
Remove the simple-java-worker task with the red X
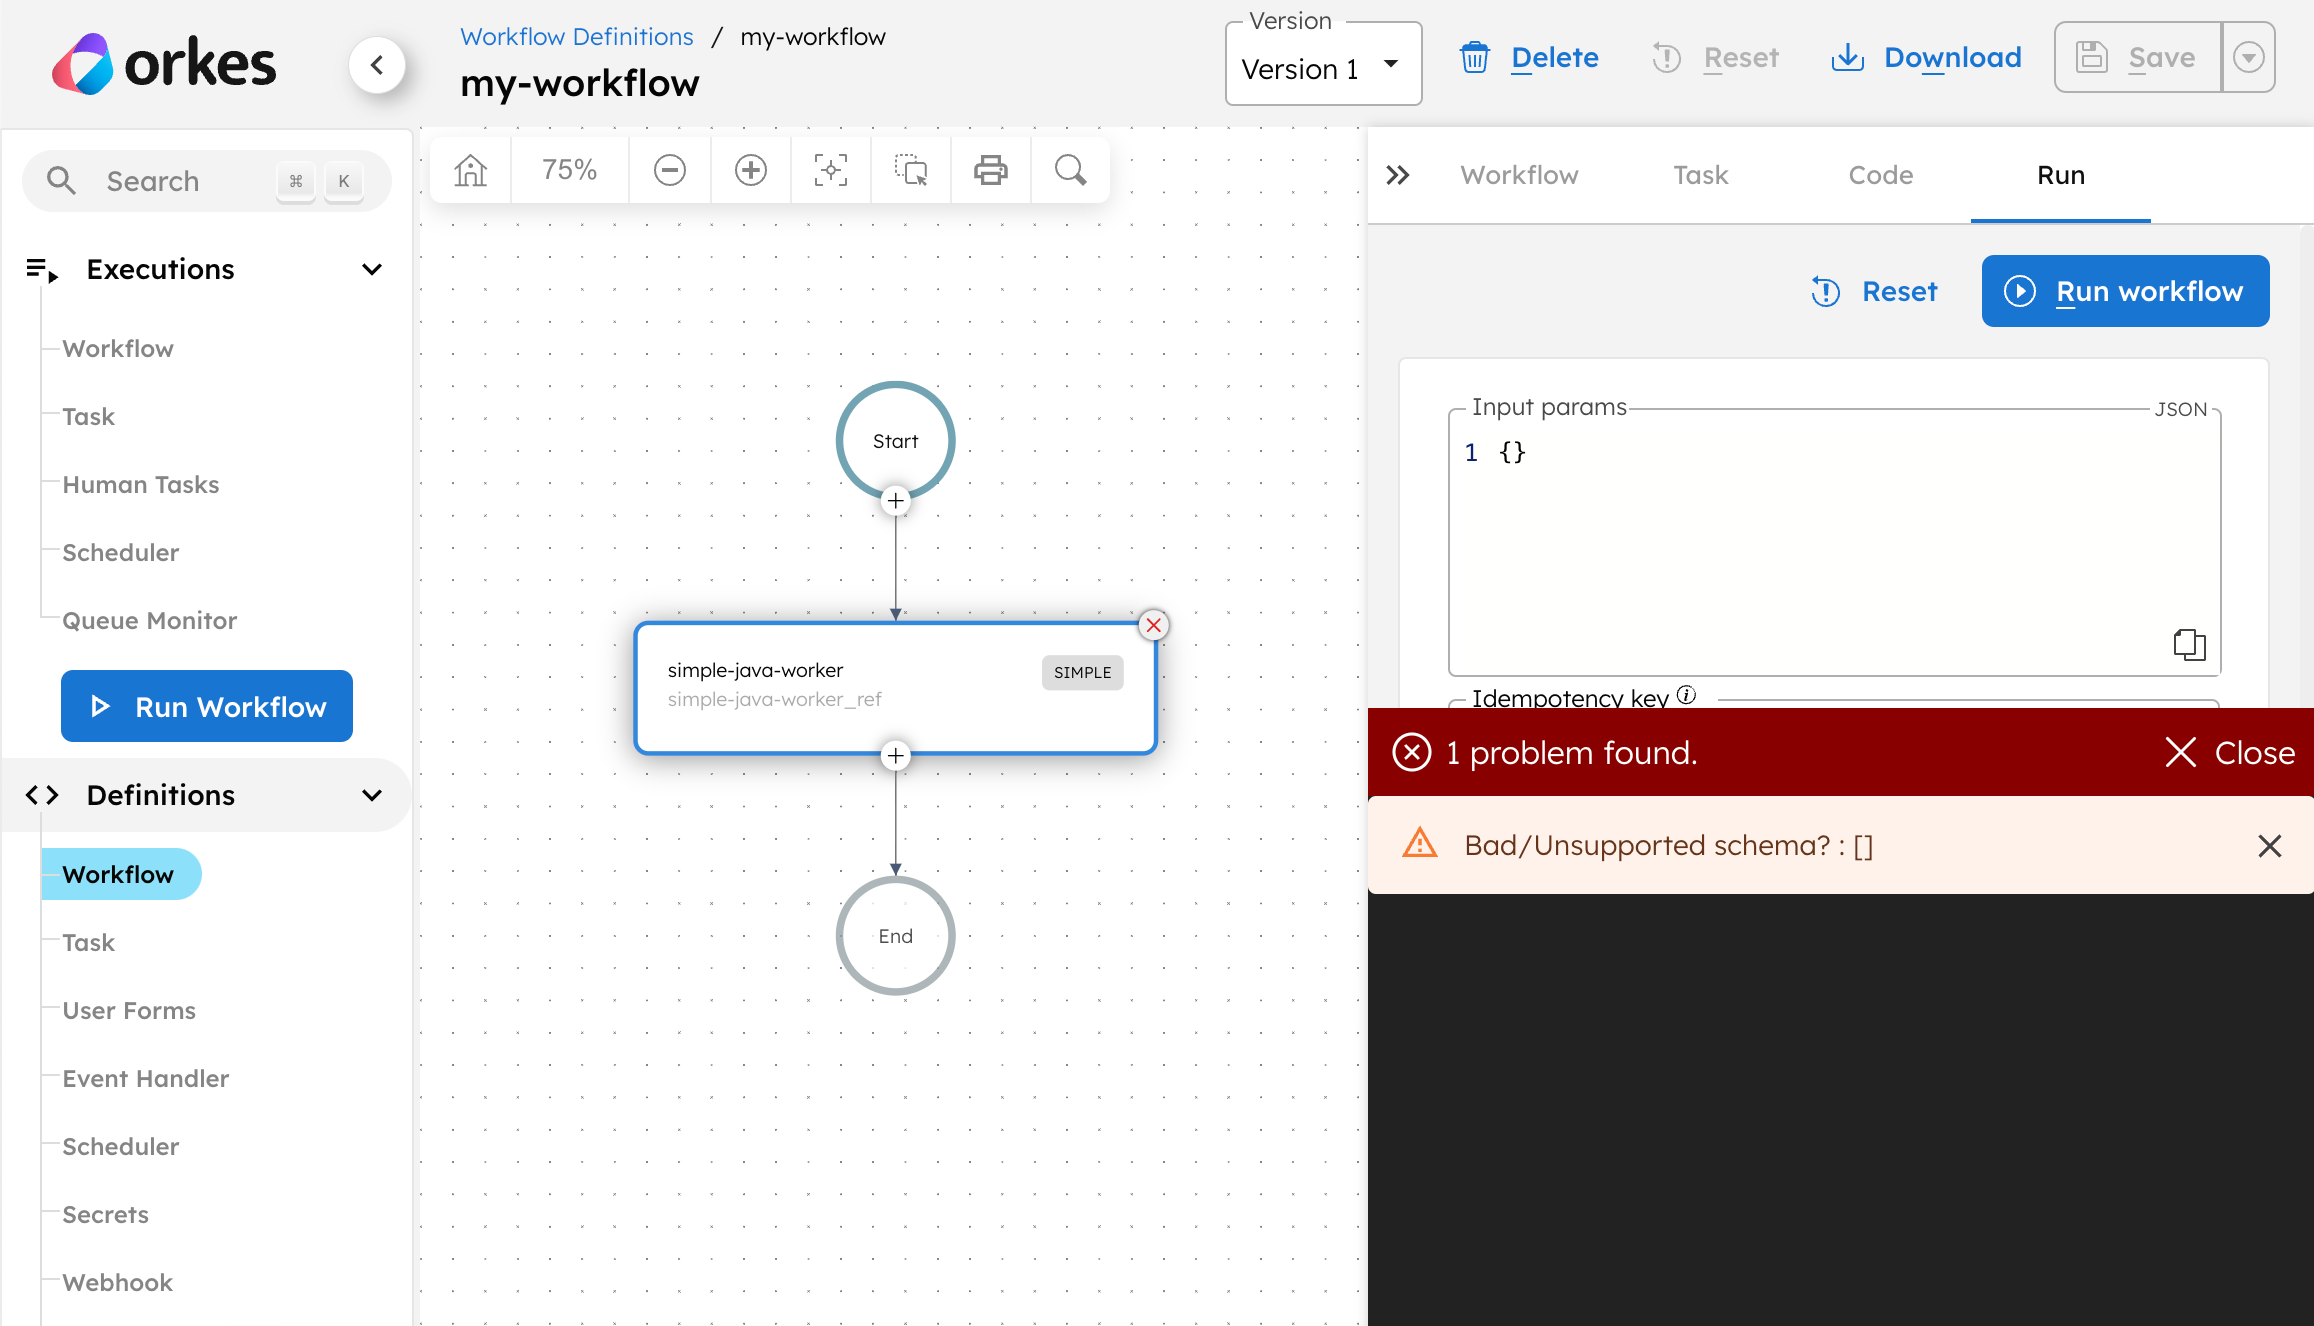pyautogui.click(x=1154, y=625)
